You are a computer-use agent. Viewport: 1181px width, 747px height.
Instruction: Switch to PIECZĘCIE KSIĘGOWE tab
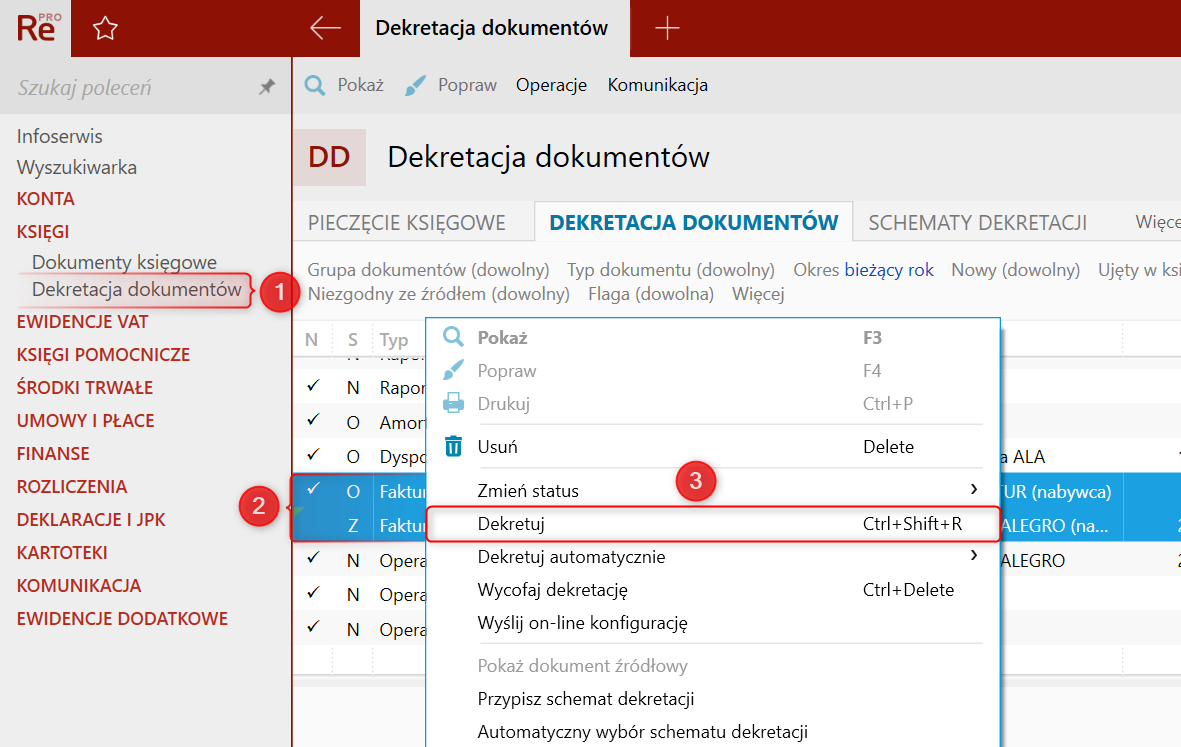coord(407,223)
